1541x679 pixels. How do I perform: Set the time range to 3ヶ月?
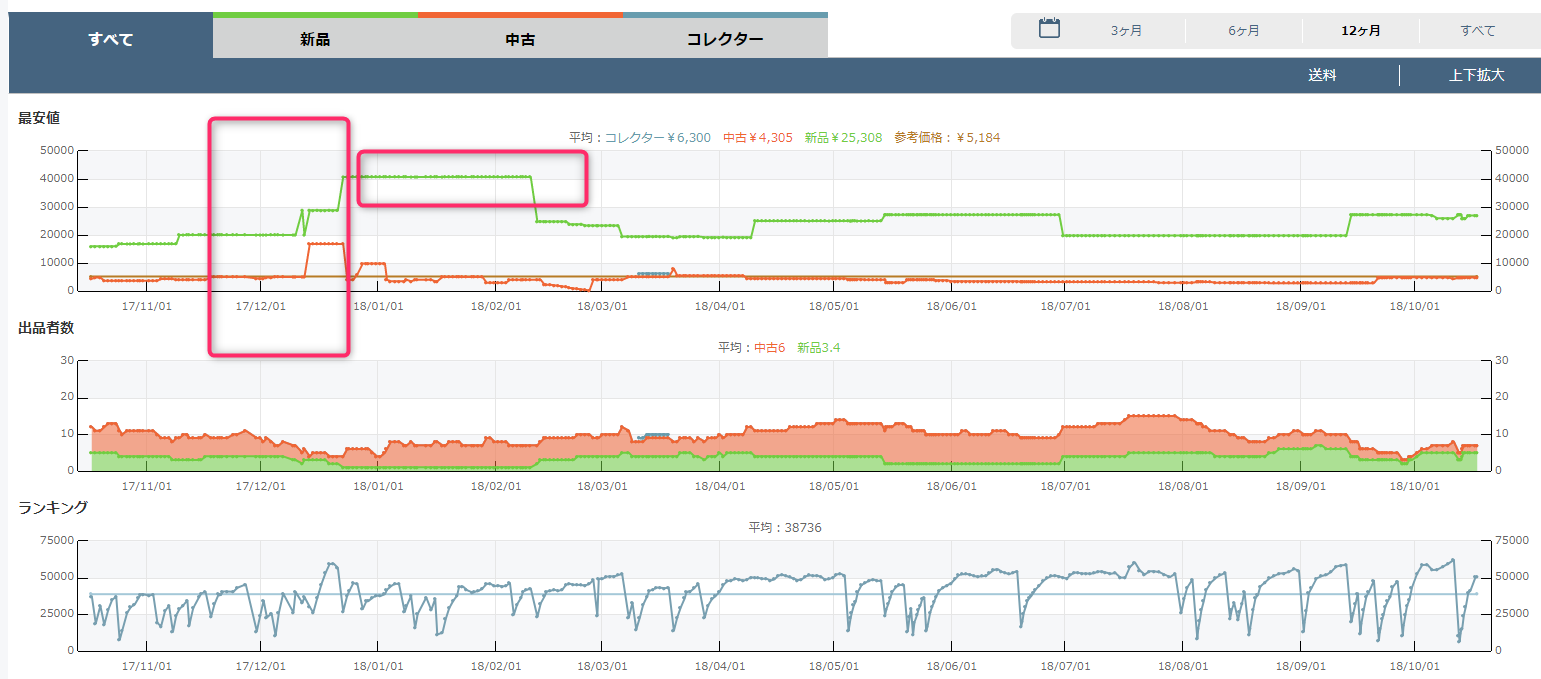1126,31
